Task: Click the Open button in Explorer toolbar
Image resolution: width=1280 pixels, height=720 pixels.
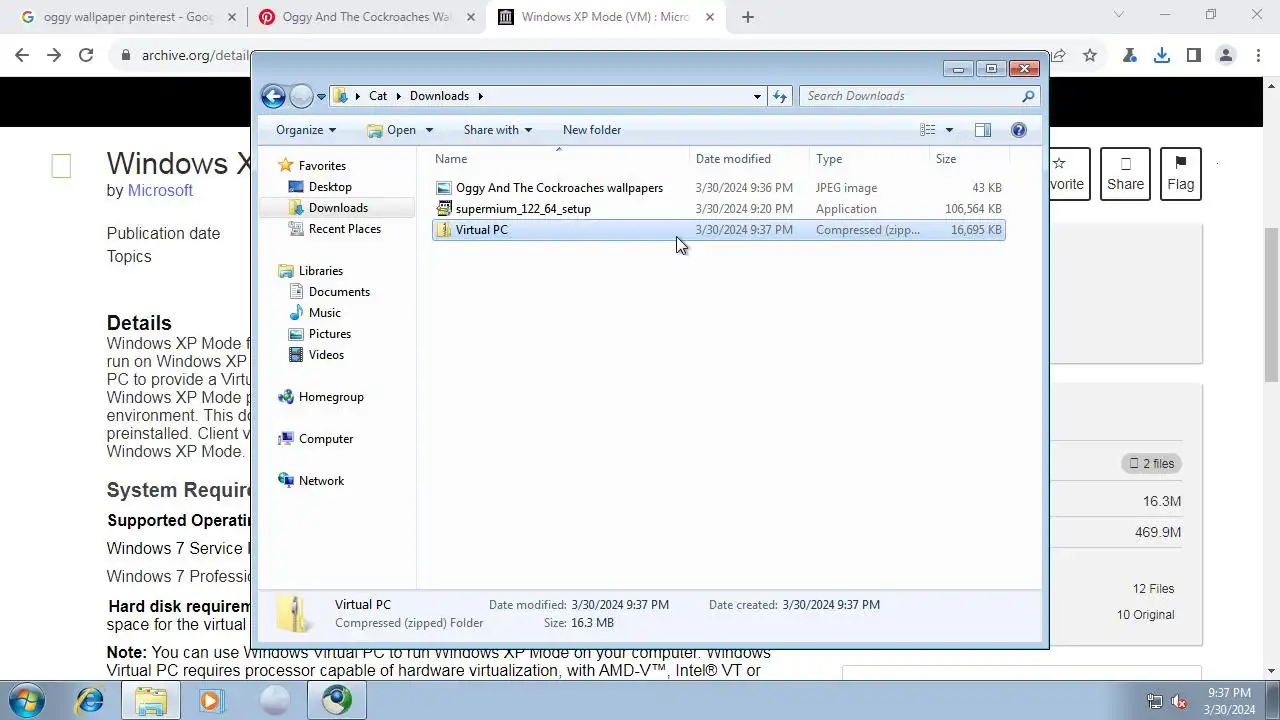Action: 392,130
